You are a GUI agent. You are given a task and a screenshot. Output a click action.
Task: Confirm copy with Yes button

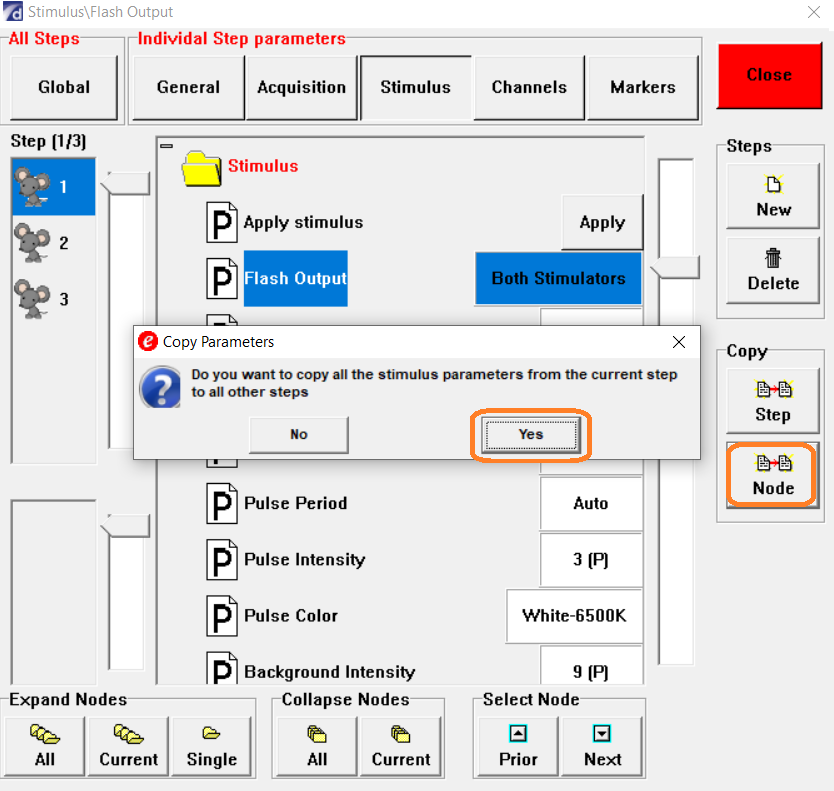click(531, 435)
